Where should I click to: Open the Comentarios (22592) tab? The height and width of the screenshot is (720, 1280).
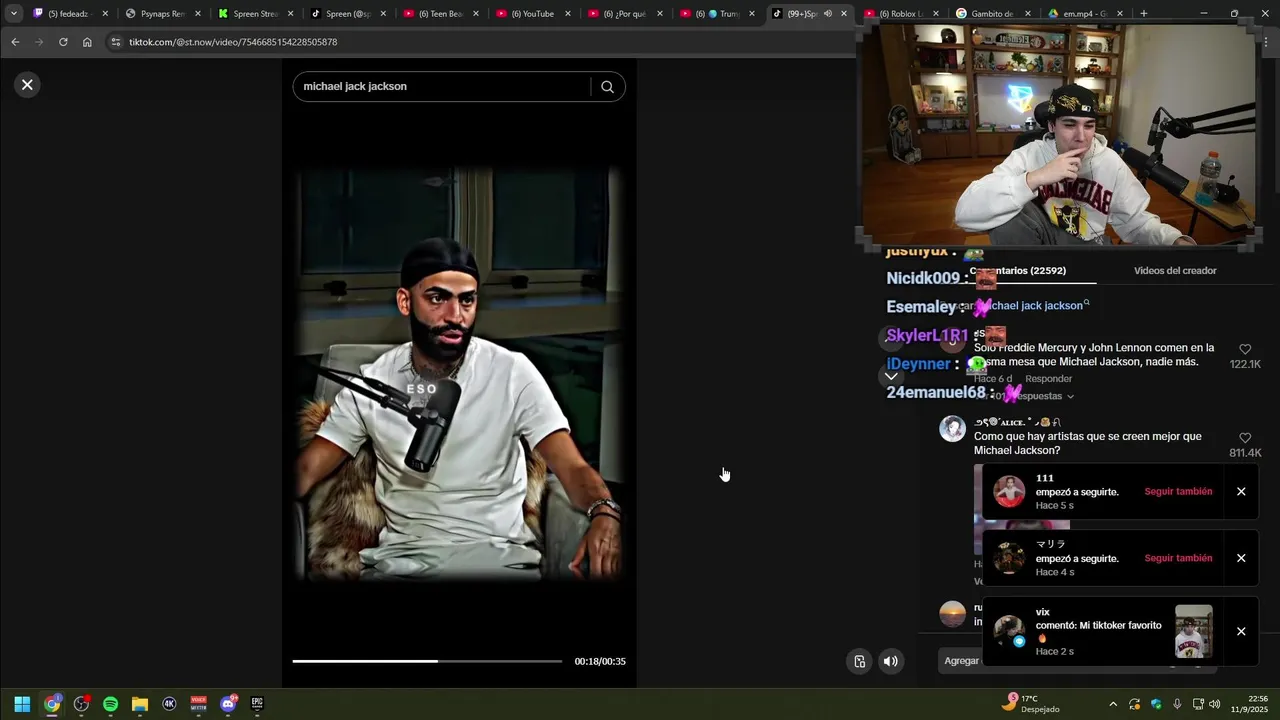pos(1020,271)
